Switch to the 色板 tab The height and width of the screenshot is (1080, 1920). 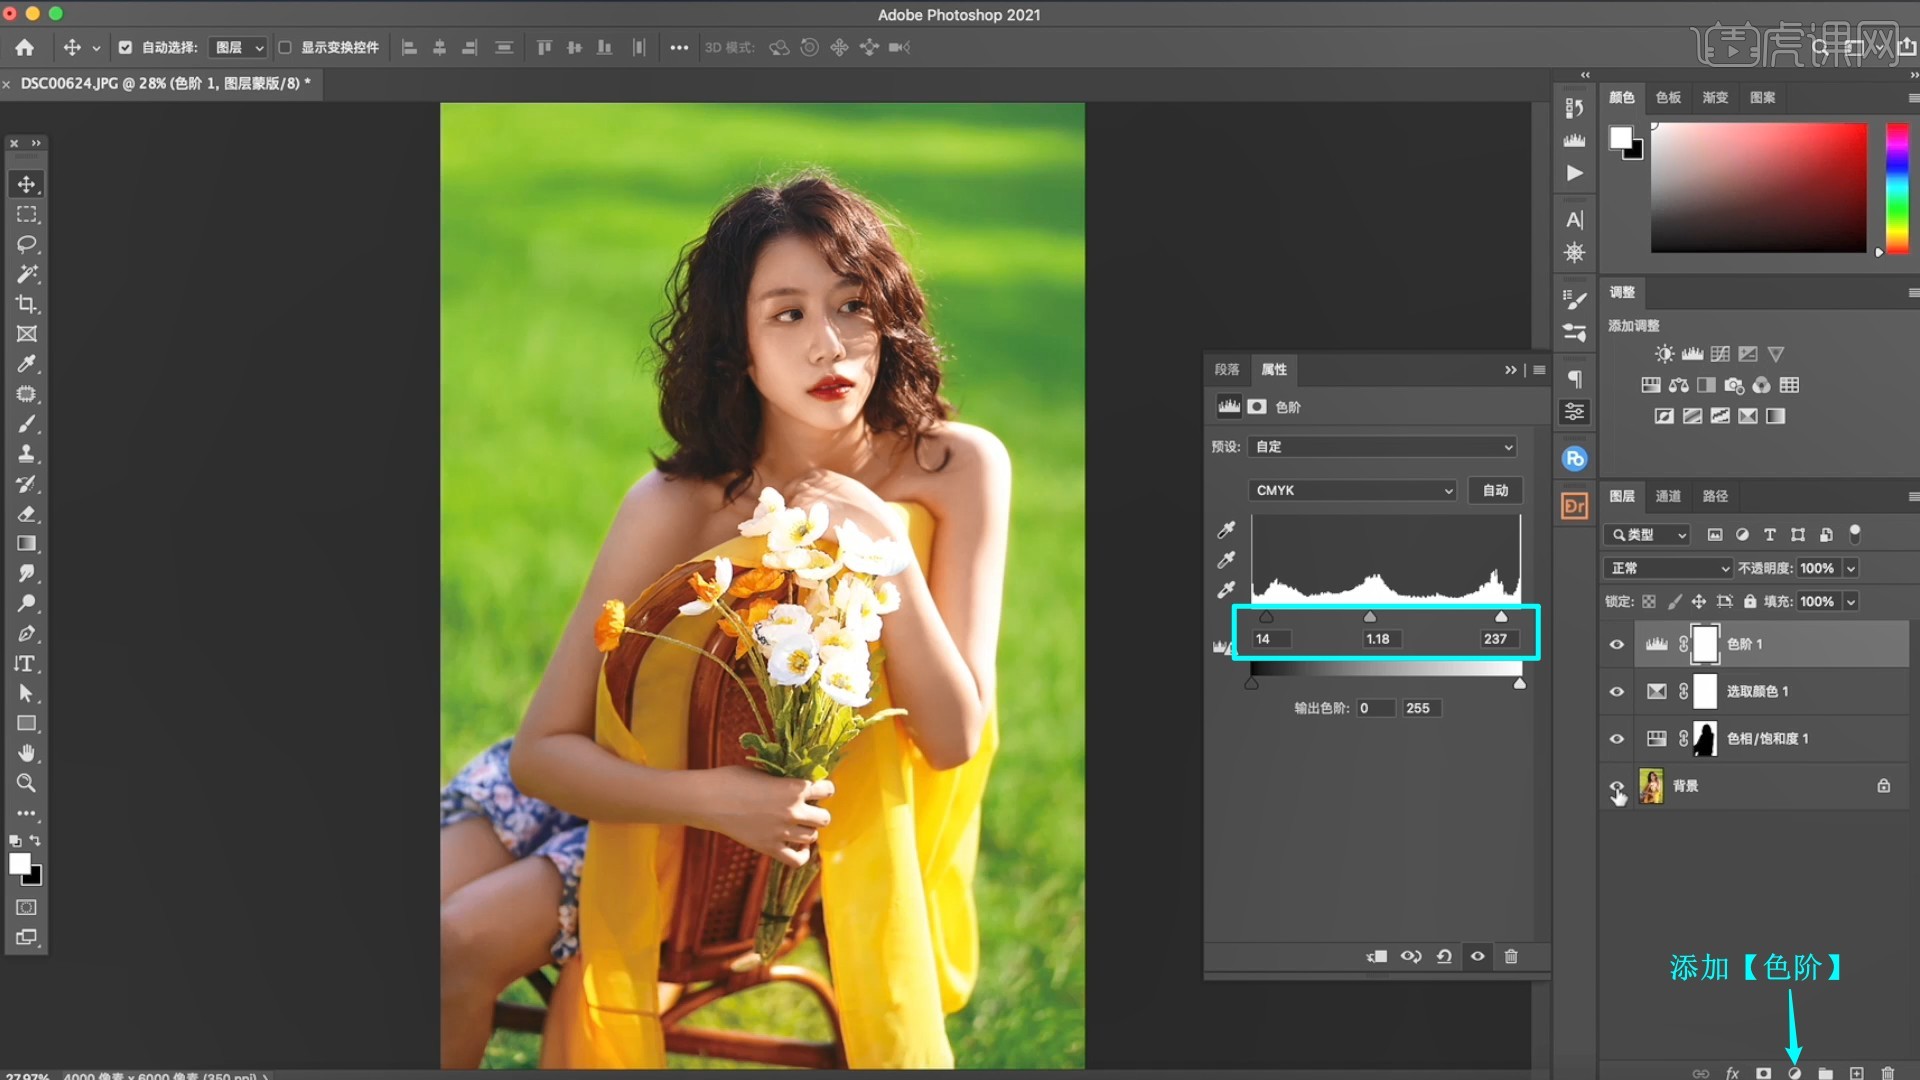click(1668, 97)
